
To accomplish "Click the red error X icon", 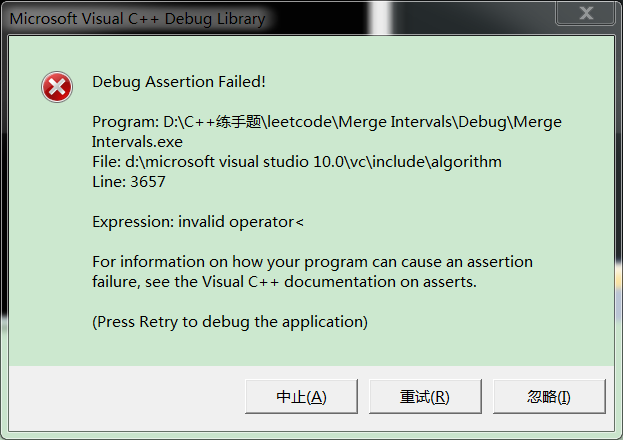I will (x=57, y=87).
